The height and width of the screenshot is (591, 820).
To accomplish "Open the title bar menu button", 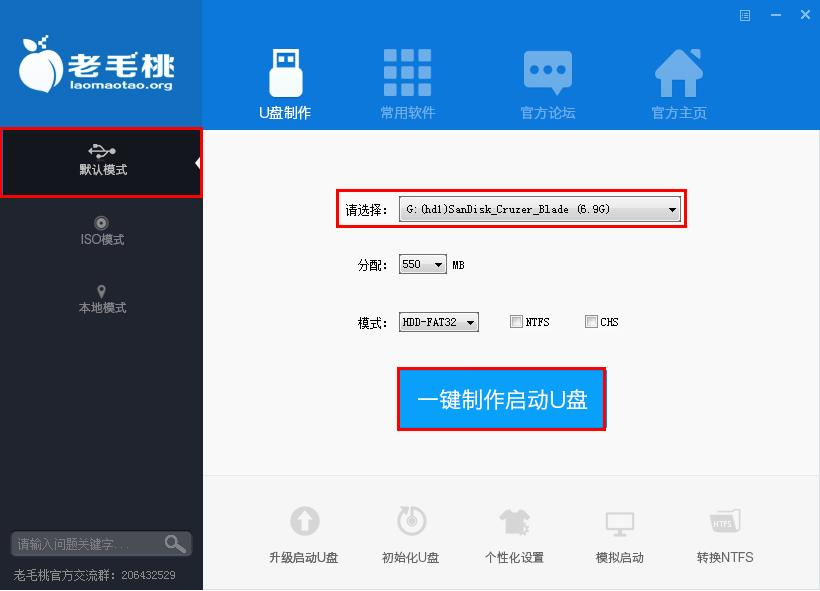I will click(x=745, y=15).
